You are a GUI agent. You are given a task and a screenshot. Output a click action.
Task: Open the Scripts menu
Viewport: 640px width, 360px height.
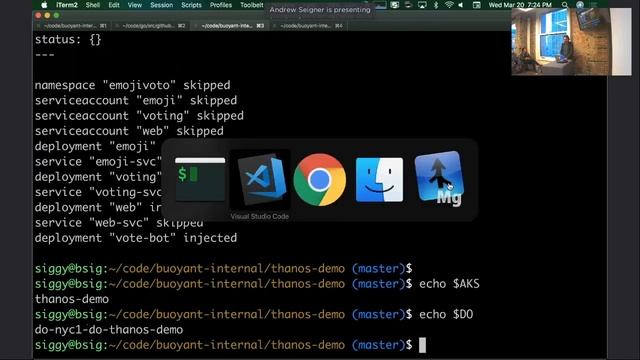[x=191, y=5]
